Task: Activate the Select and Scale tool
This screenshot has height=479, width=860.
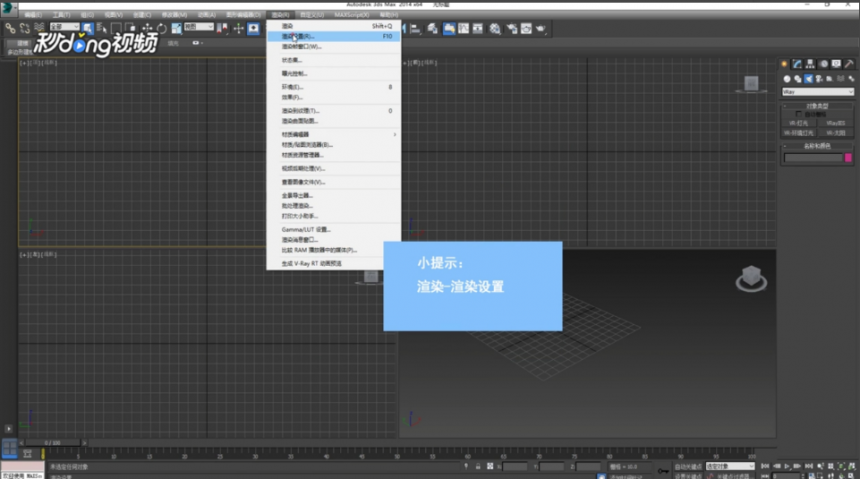Action: click(176, 28)
